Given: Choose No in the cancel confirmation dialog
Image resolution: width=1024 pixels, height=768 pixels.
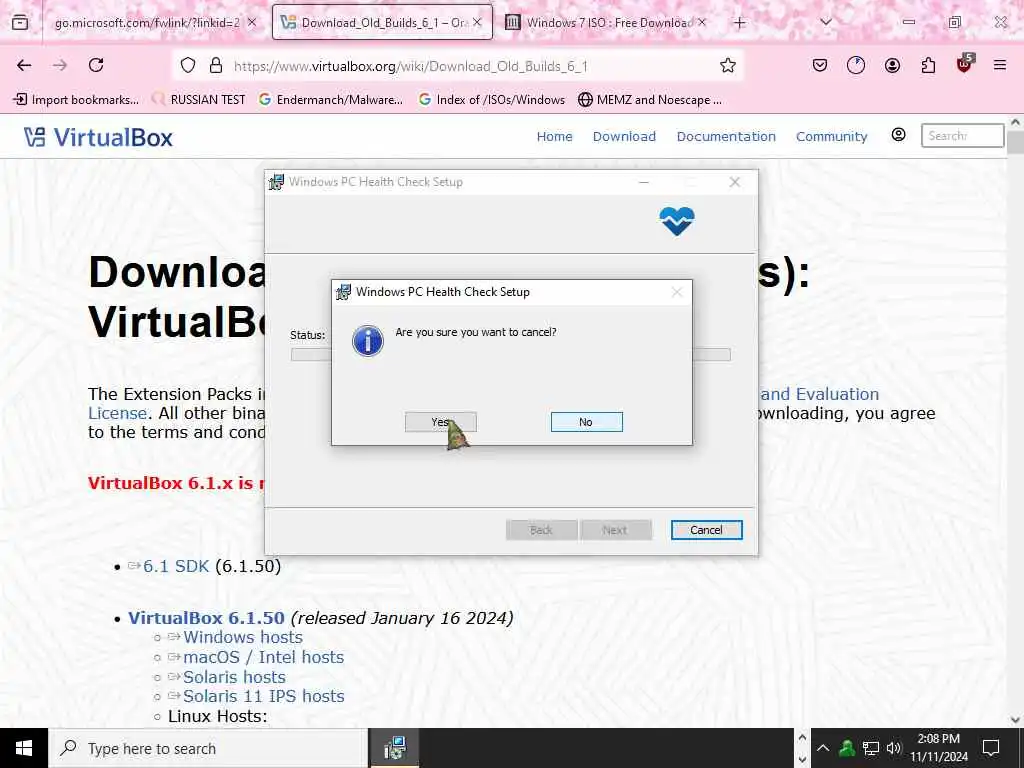Looking at the screenshot, I should 586,422.
